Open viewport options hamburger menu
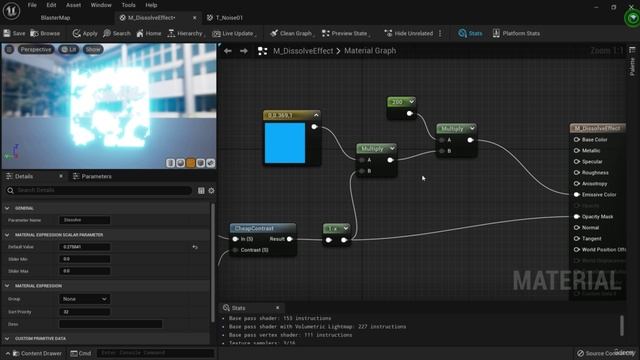Screen dimensions: 640x360 pos(9,49)
